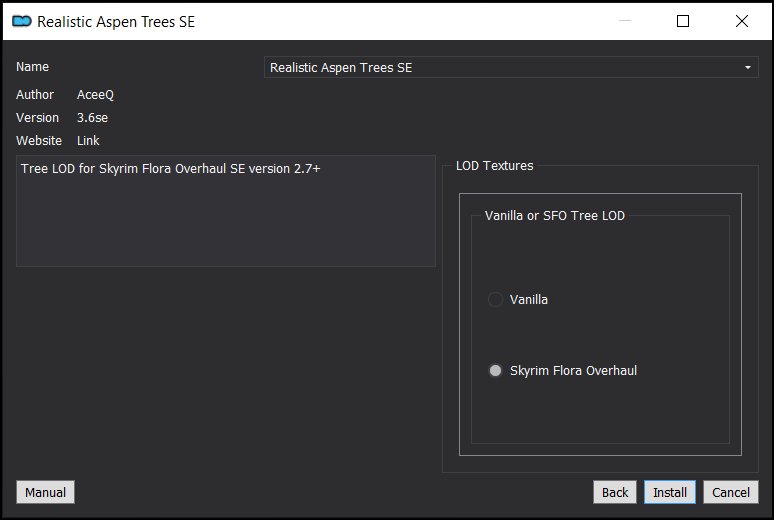
Task: Click the Tree LOD description text box
Action: tap(226, 211)
